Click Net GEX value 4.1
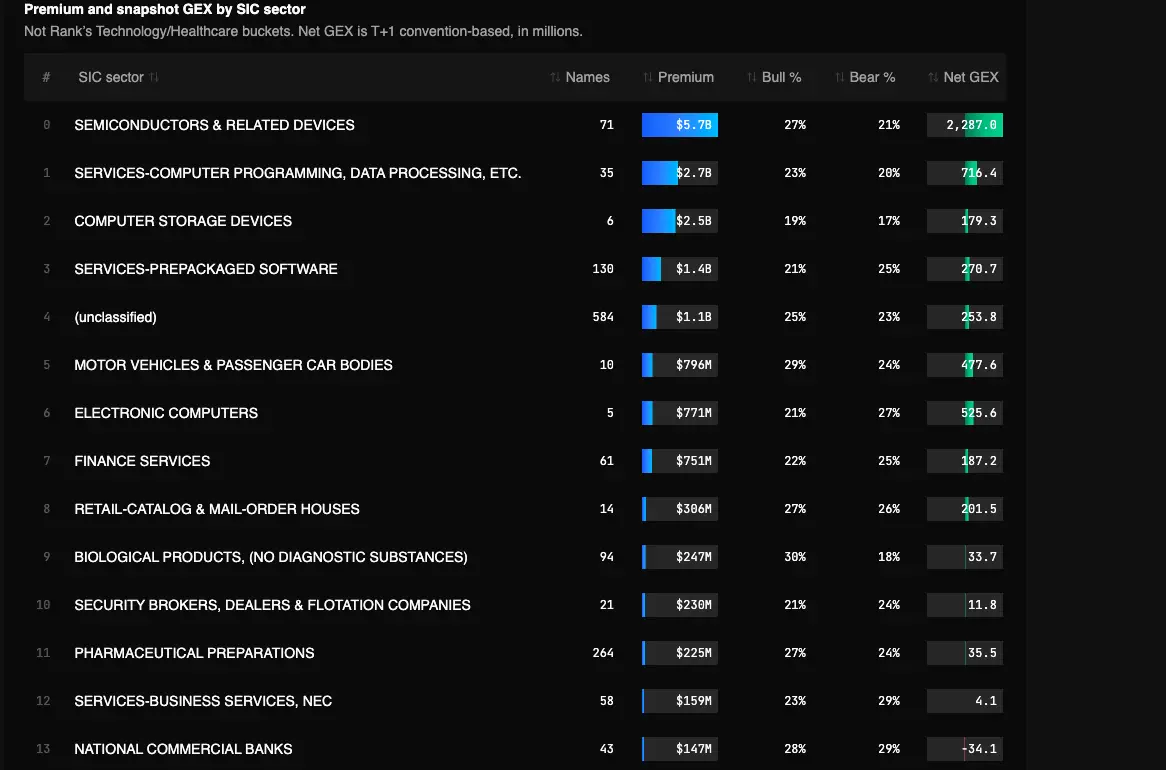 click(964, 701)
